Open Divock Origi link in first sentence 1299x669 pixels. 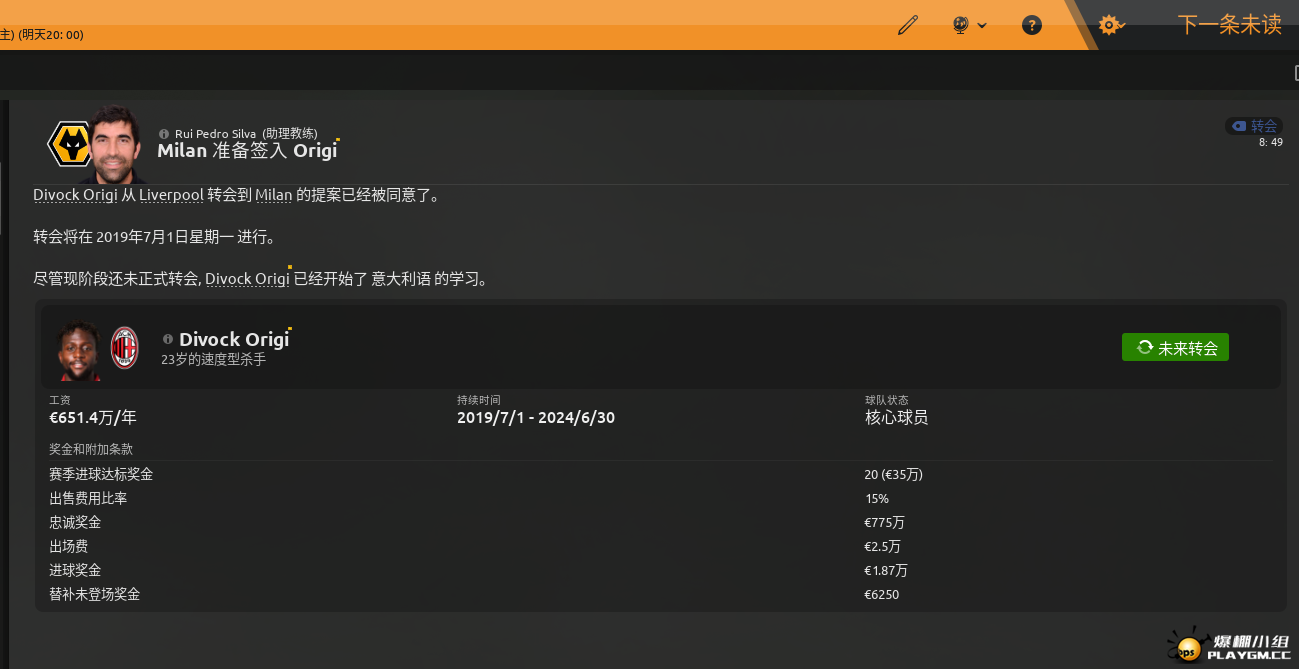tap(75, 195)
